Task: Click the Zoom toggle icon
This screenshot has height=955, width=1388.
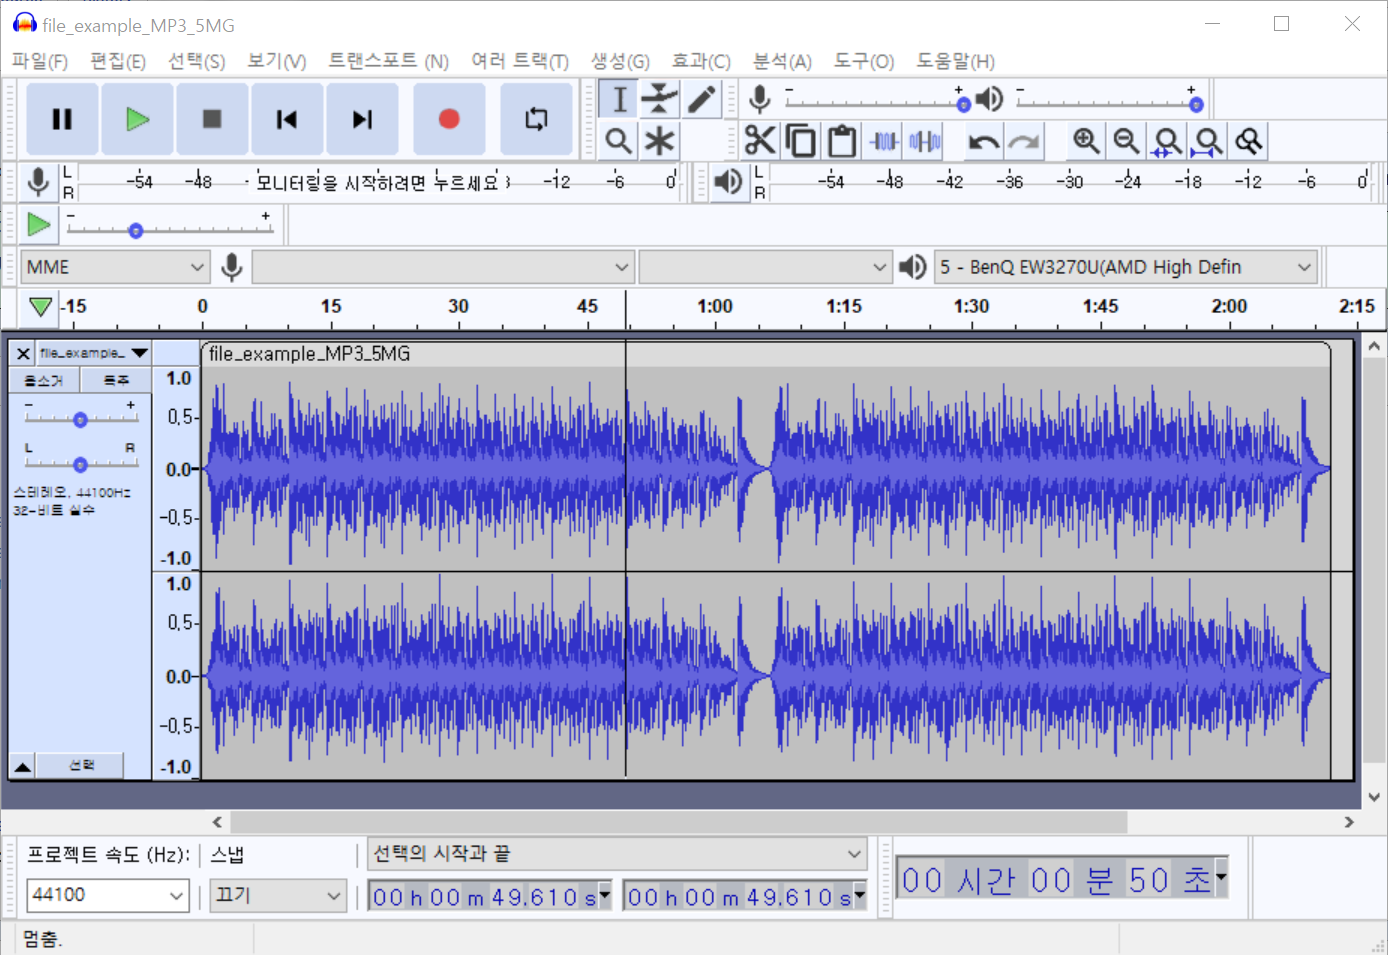Action: [1249, 141]
